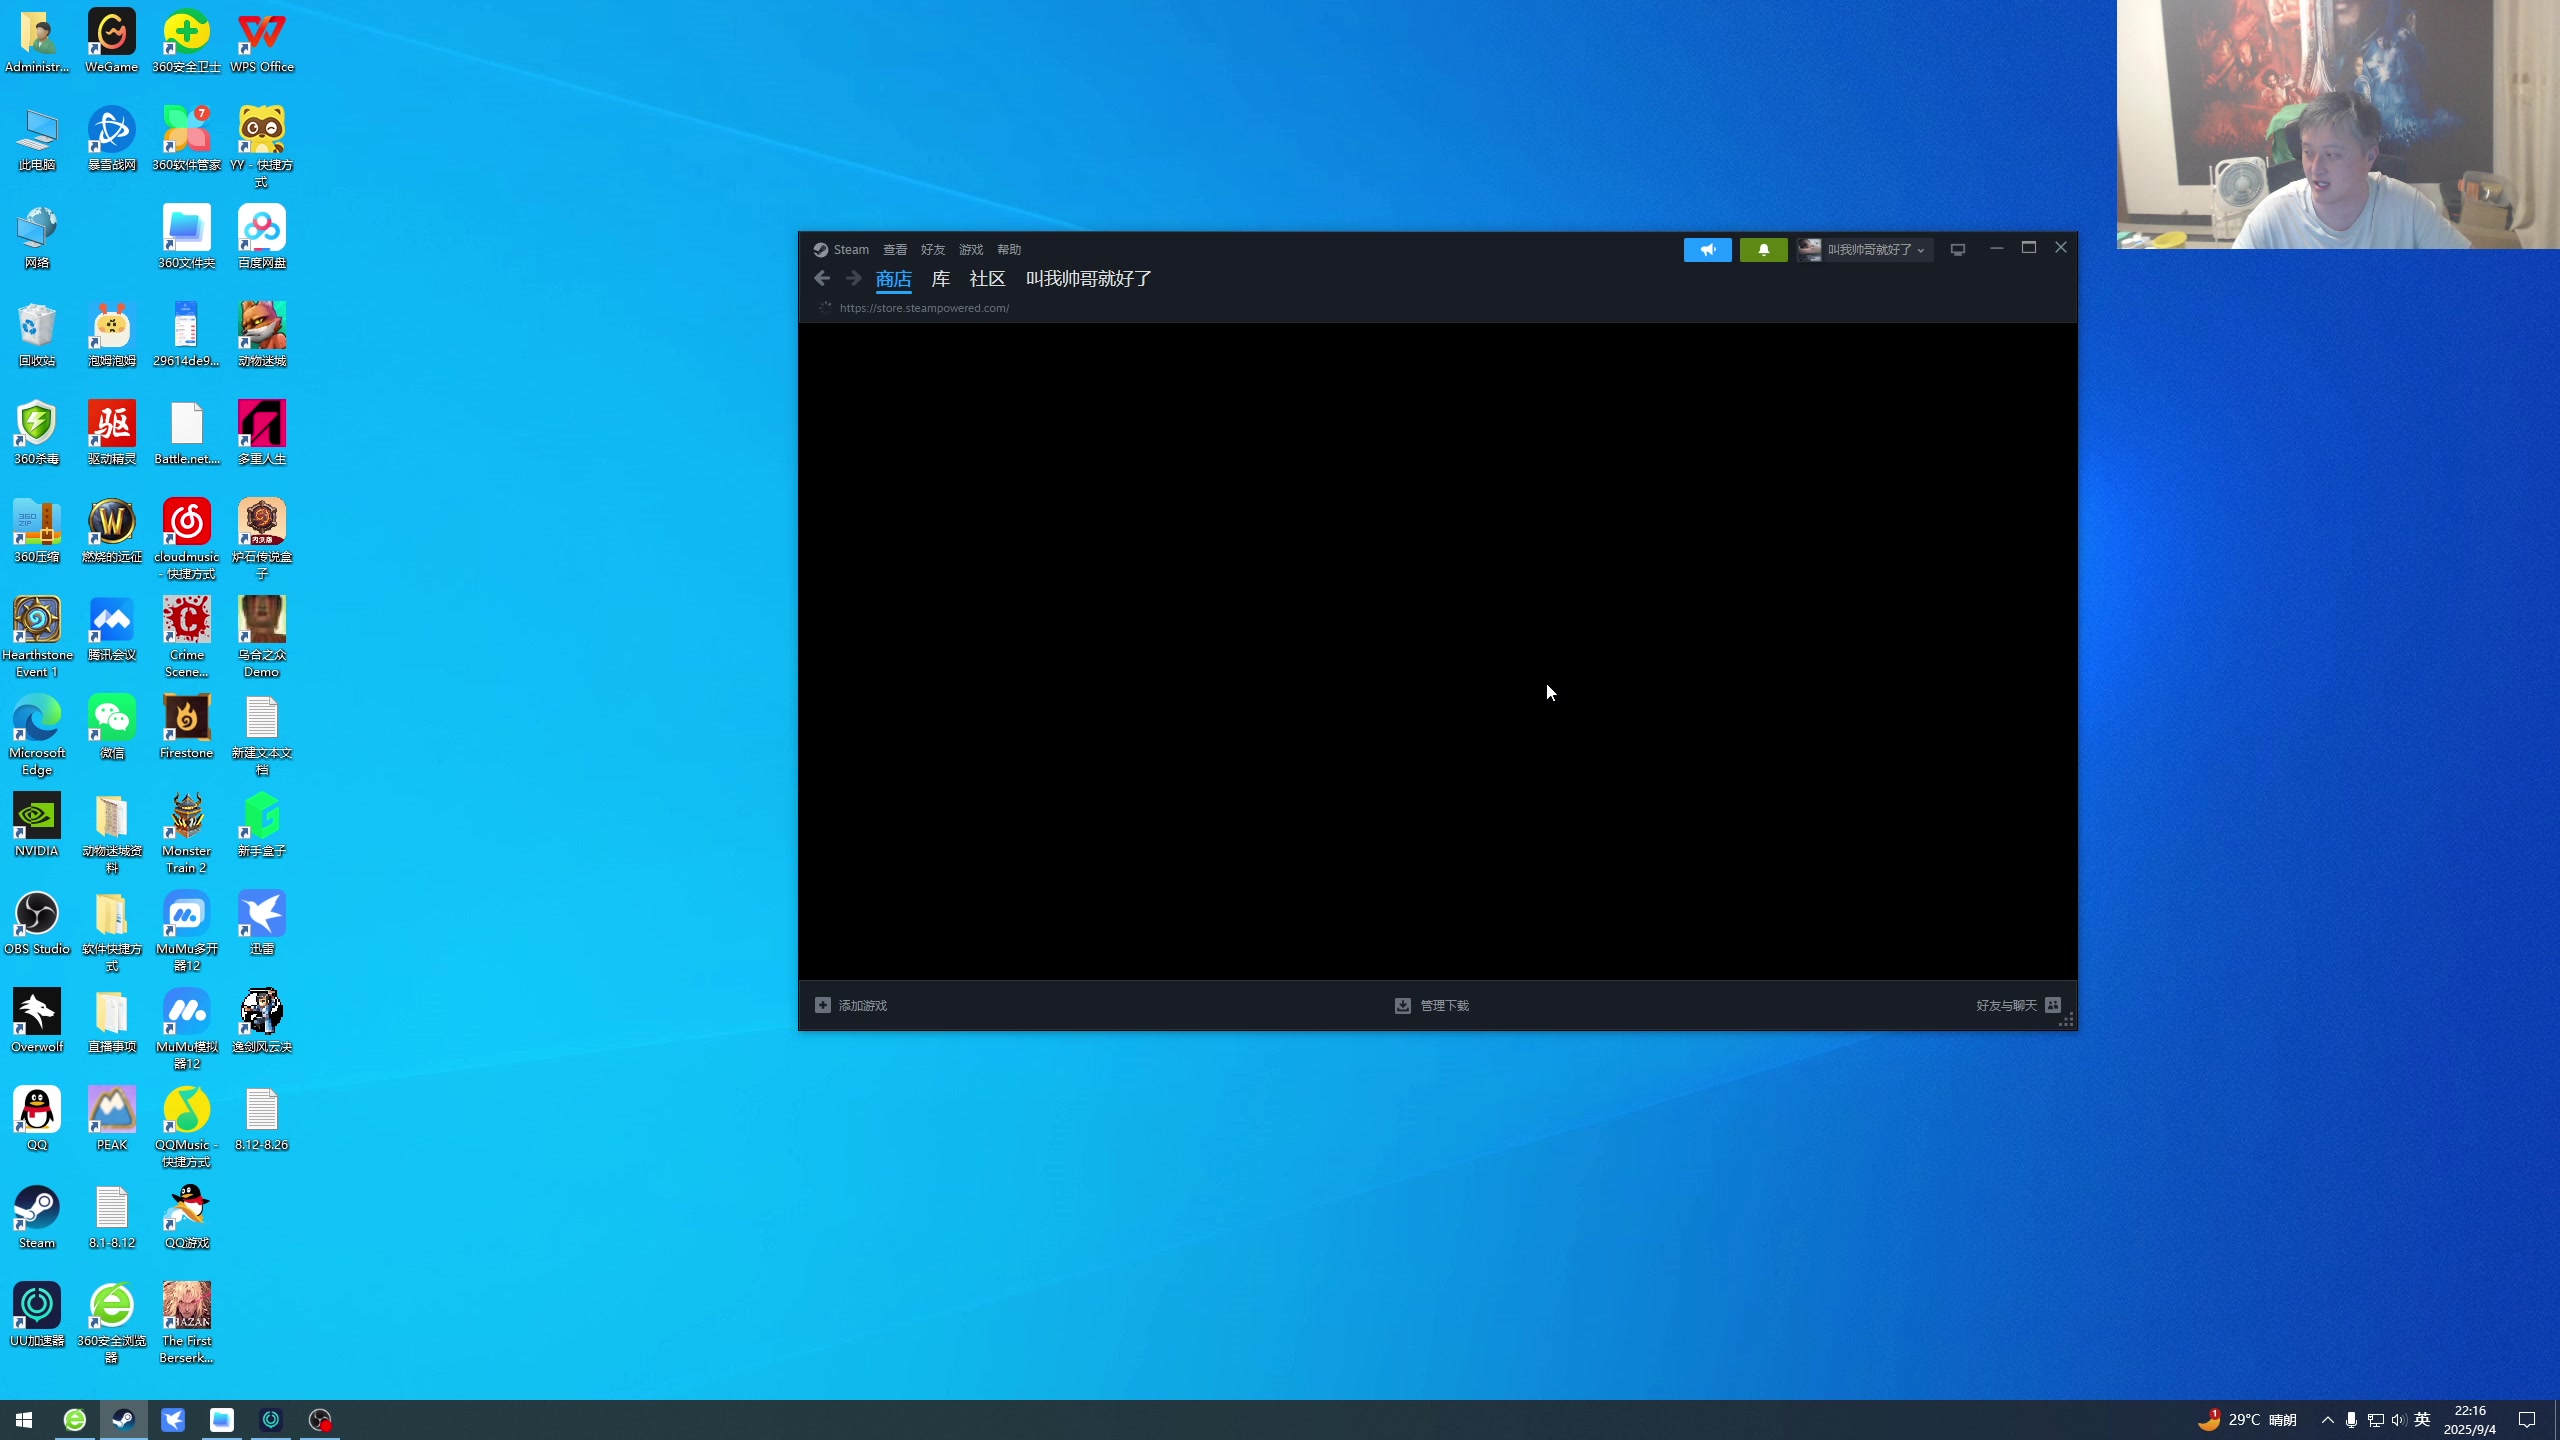Select the WPS Office desktop icon
2560x1440 pixels.
click(x=262, y=42)
